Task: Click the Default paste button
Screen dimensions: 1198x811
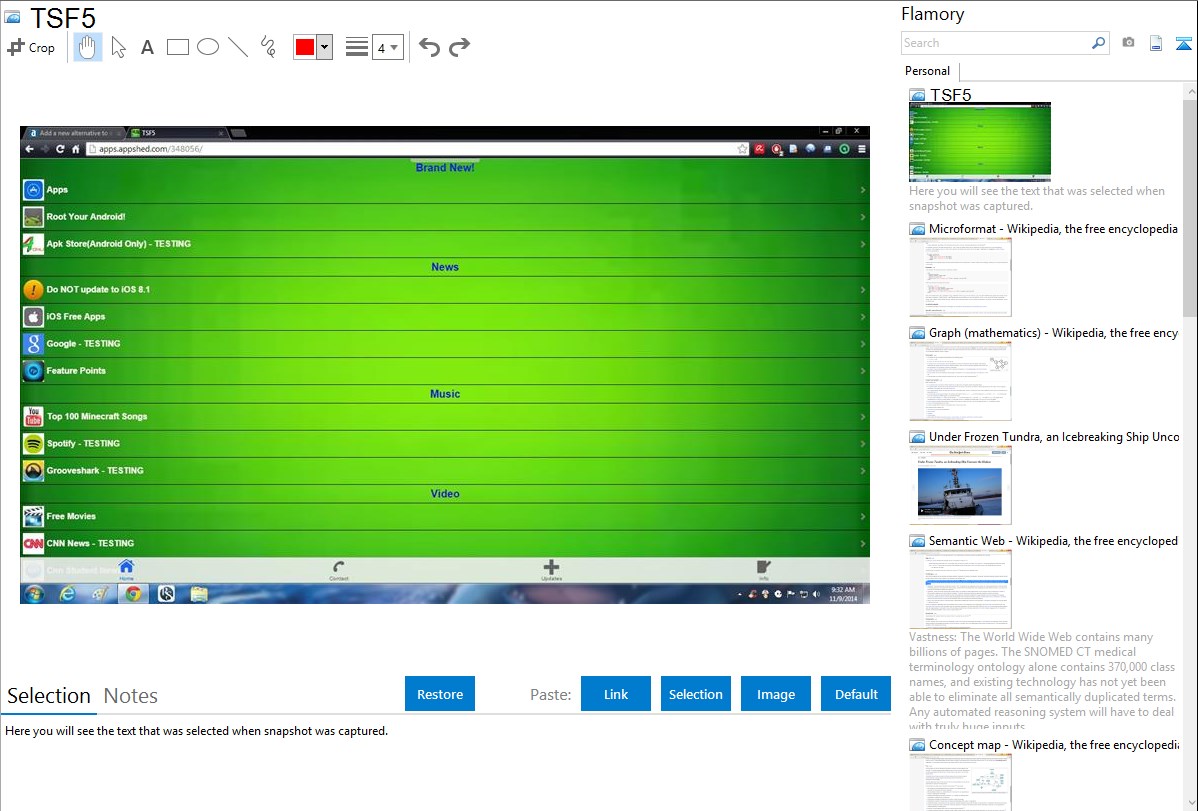Action: tap(856, 694)
